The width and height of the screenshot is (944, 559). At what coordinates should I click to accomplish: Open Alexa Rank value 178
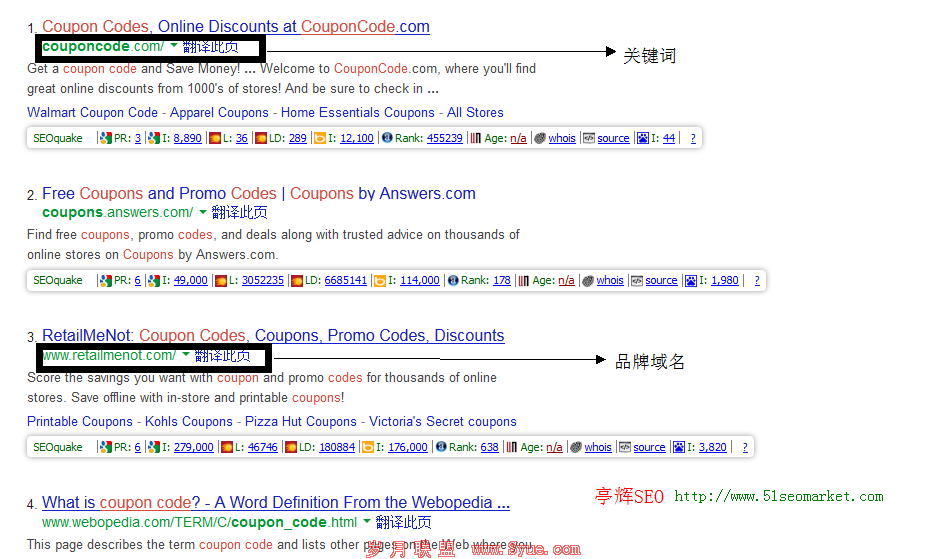[502, 280]
